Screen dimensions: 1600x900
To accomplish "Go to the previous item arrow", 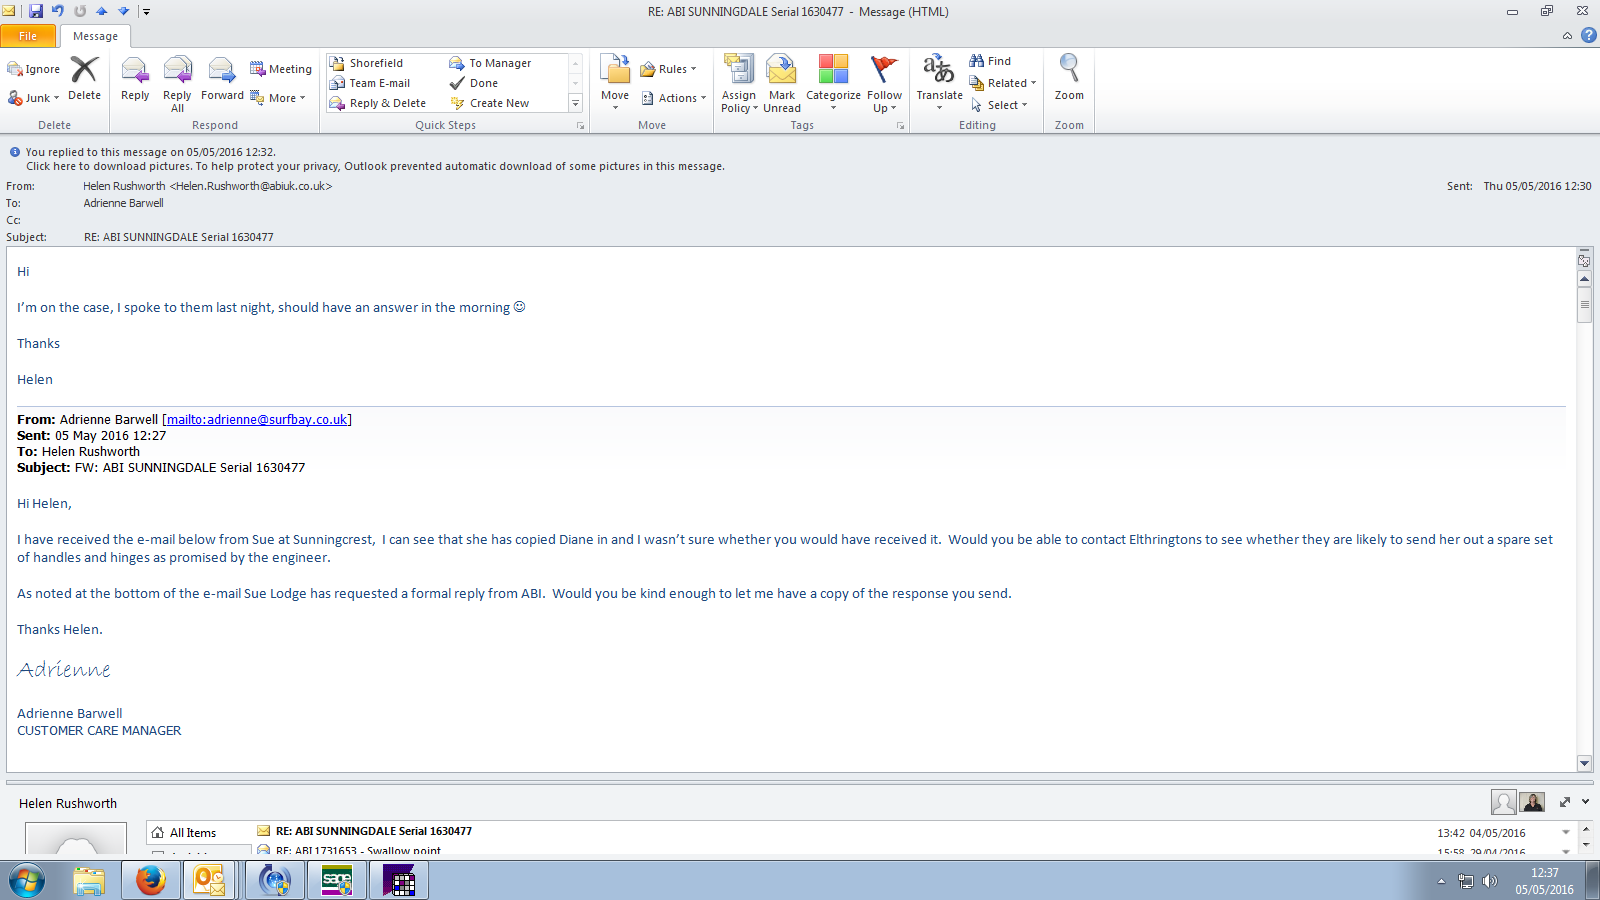I will [101, 11].
